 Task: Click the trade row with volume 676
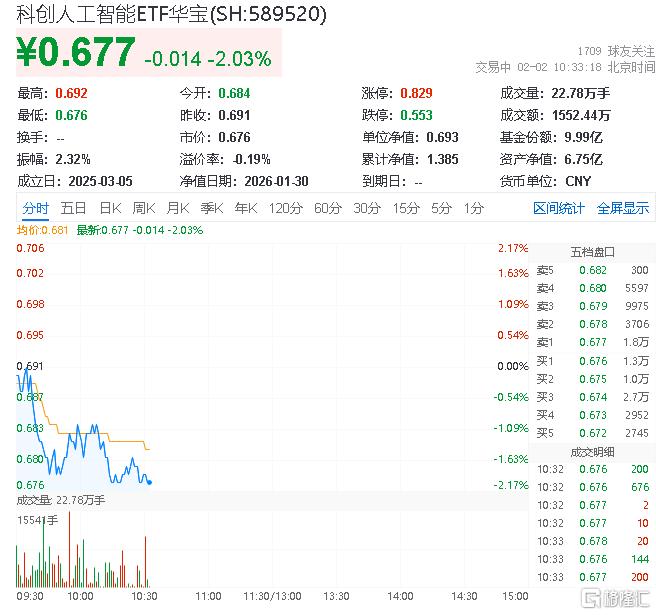coord(592,487)
